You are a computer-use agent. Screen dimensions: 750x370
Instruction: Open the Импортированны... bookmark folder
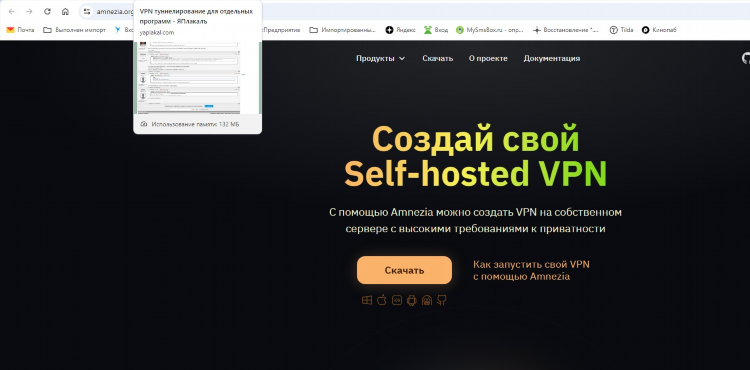tap(342, 30)
